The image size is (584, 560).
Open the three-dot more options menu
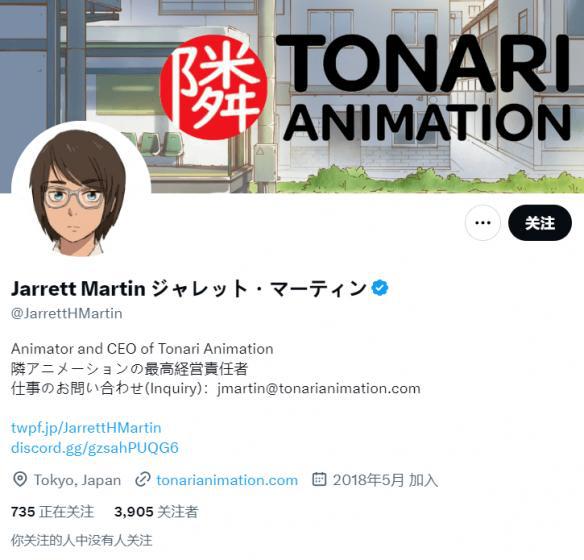tap(482, 223)
